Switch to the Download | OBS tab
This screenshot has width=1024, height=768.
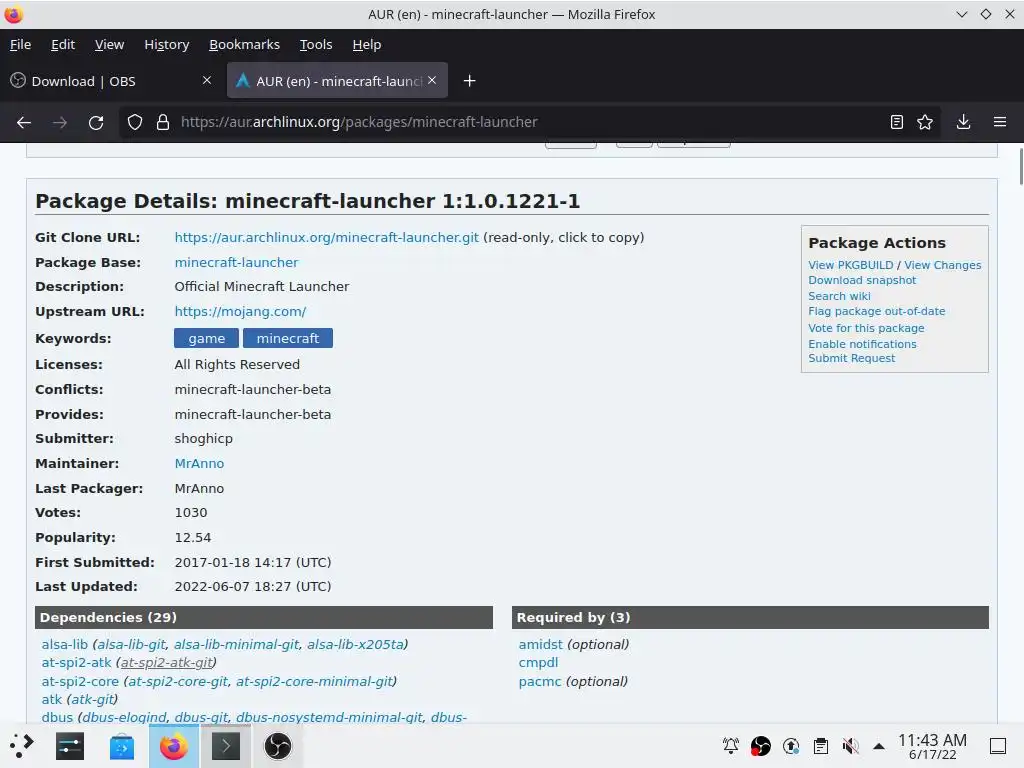click(x=111, y=80)
